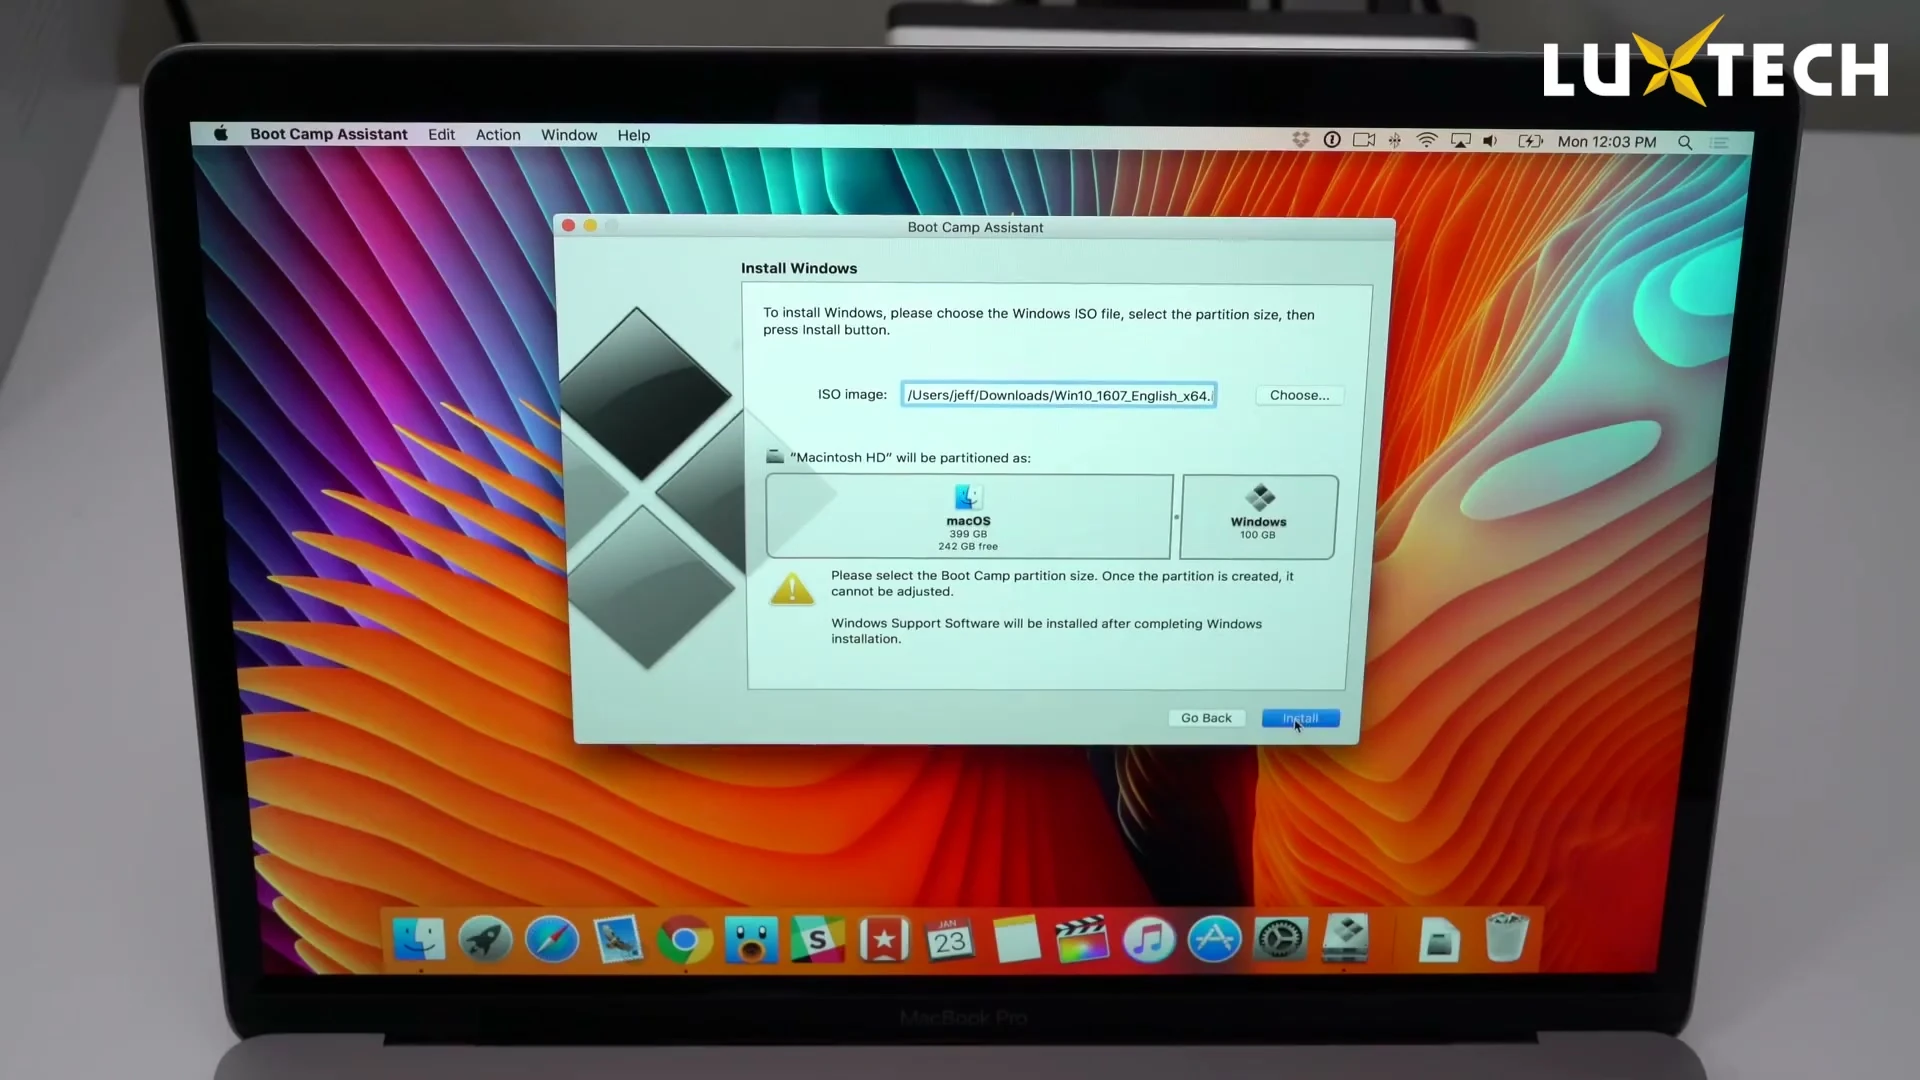Open Mail from the Dock
The image size is (1920, 1080).
(x=618, y=940)
